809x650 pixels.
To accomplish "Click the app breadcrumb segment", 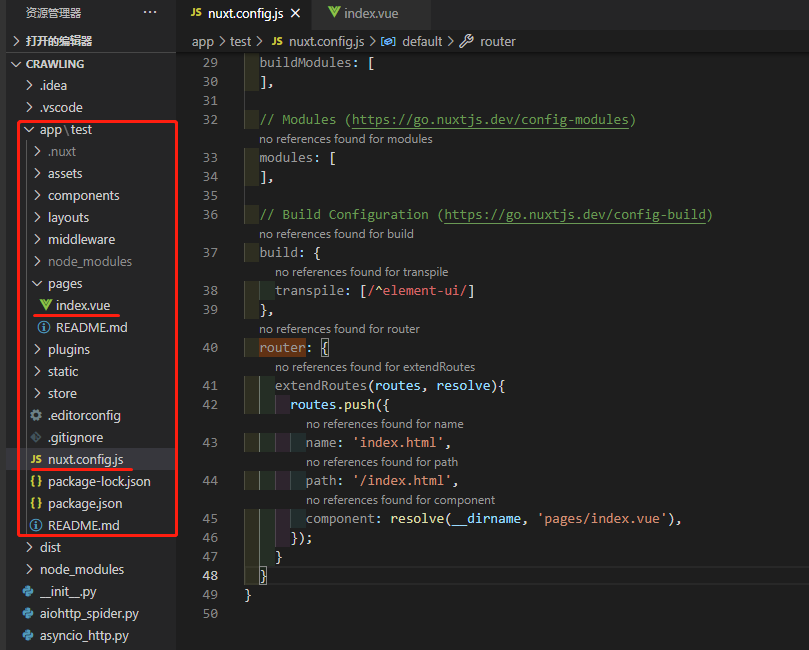I will point(202,42).
